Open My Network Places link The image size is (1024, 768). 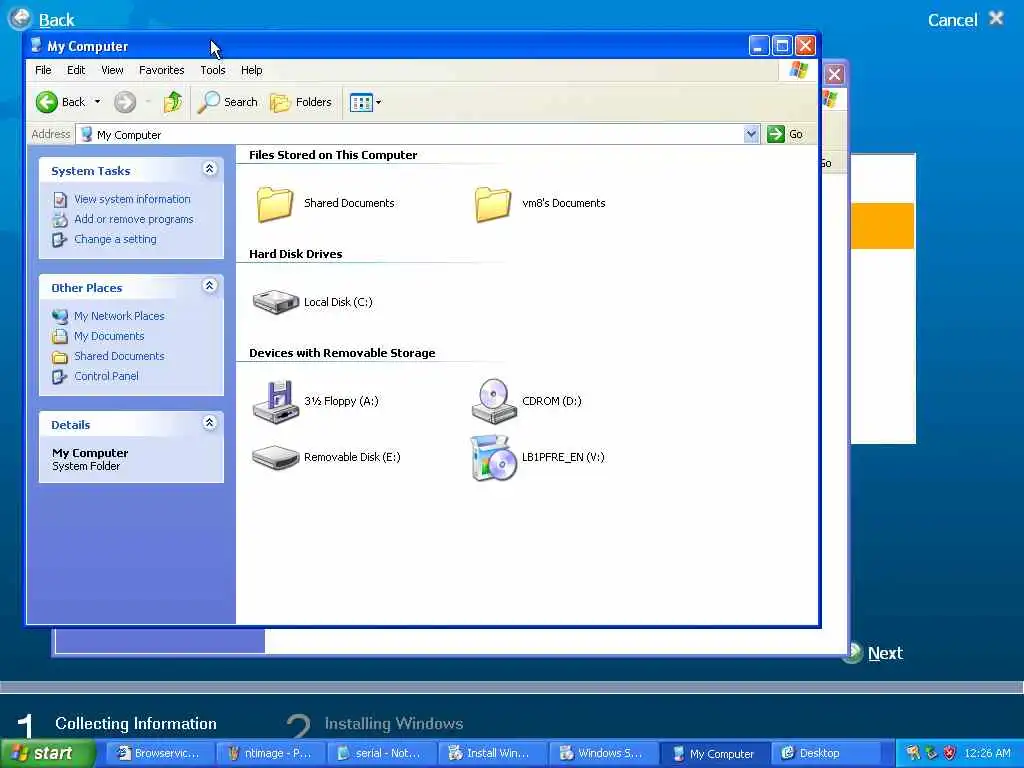click(119, 316)
